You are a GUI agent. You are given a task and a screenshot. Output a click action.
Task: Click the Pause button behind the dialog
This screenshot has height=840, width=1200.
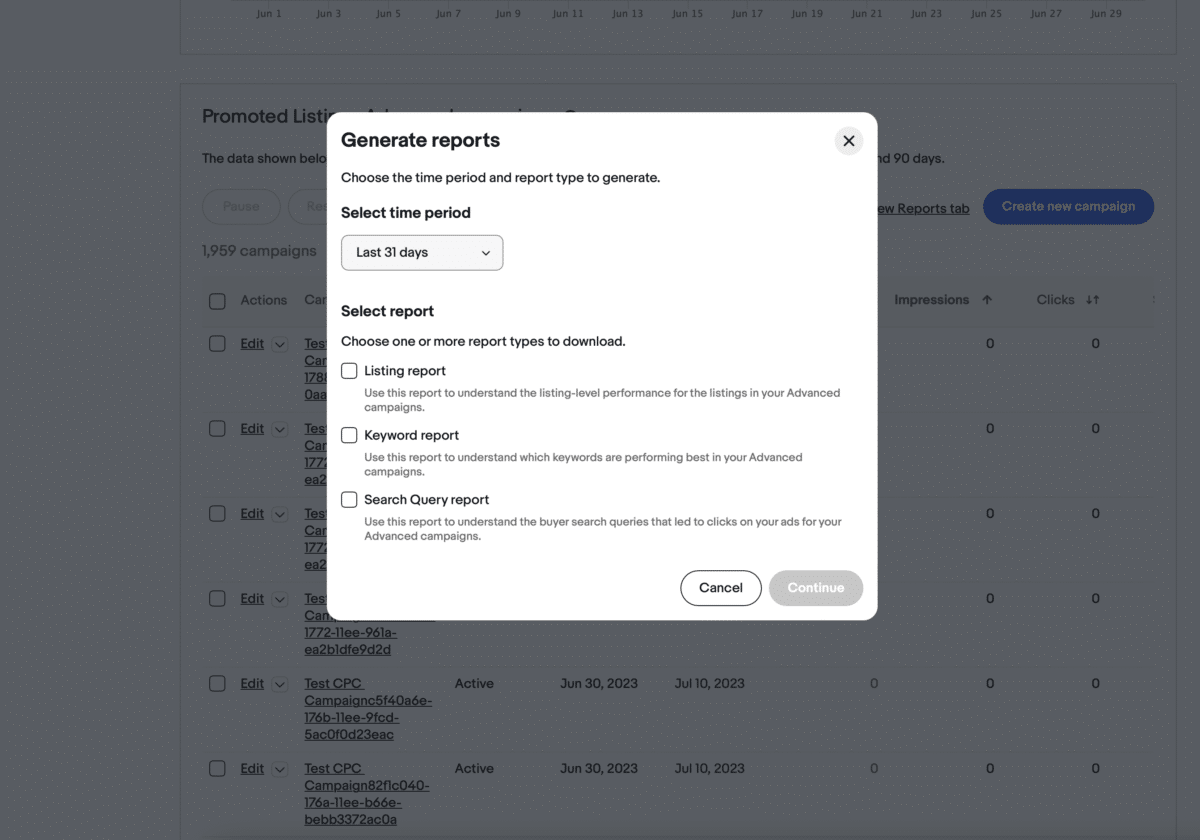pos(241,207)
